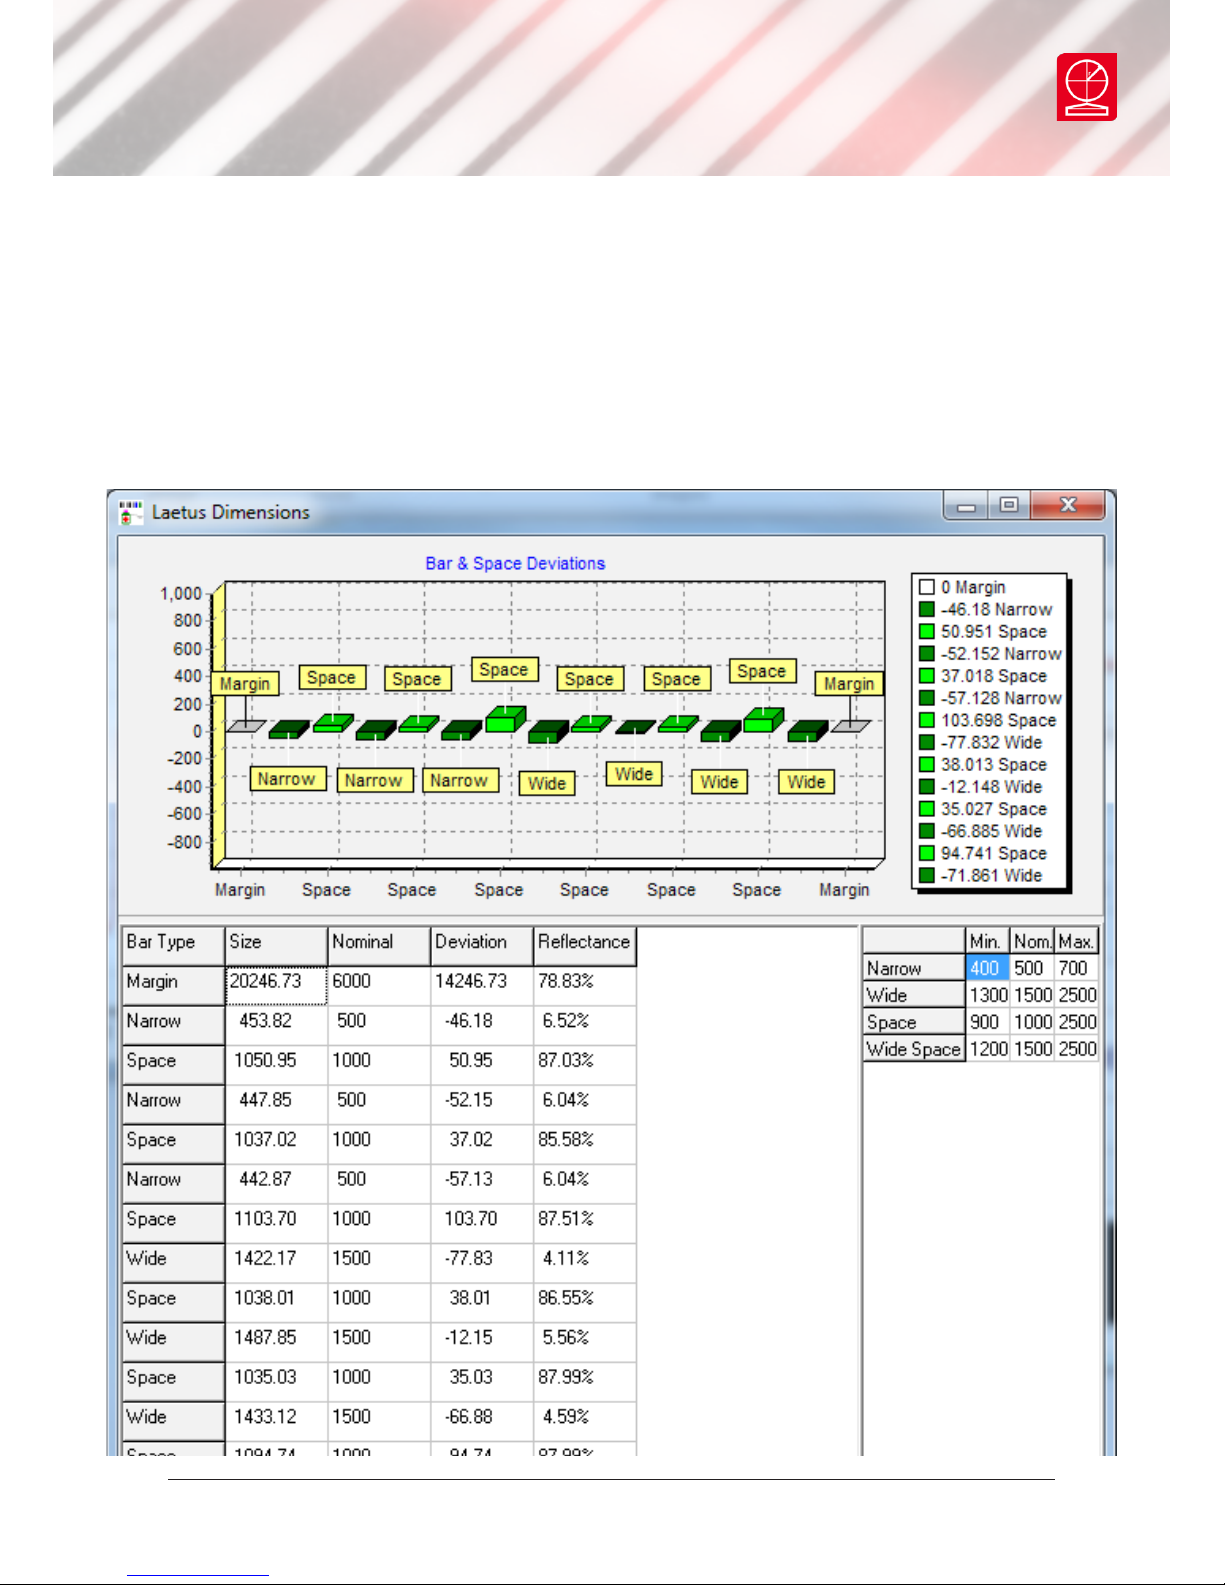
Task: Select the Size cell 1103.70
Action: (x=276, y=1221)
